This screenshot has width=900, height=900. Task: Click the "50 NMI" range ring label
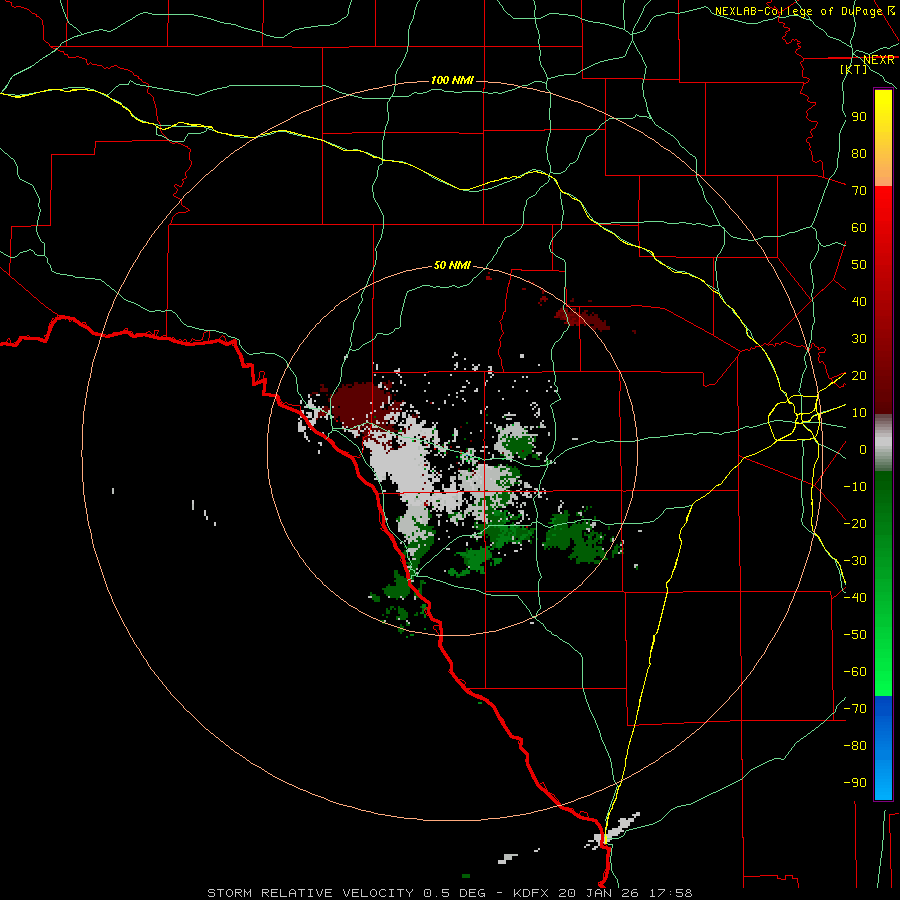(452, 265)
